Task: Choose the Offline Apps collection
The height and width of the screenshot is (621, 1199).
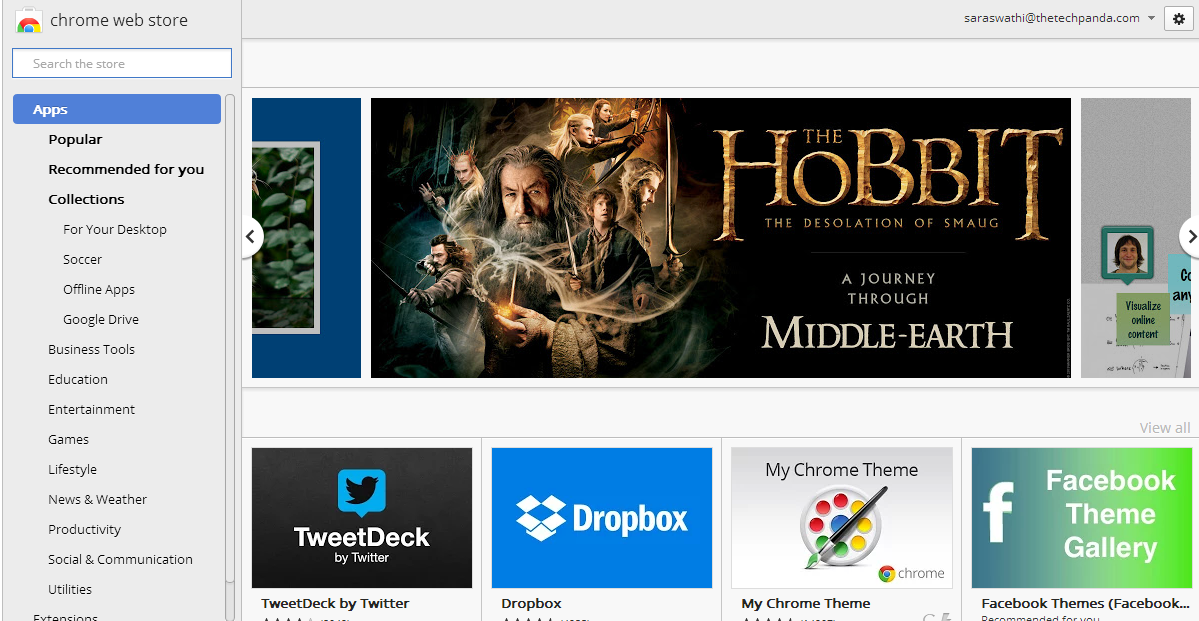Action: (99, 289)
